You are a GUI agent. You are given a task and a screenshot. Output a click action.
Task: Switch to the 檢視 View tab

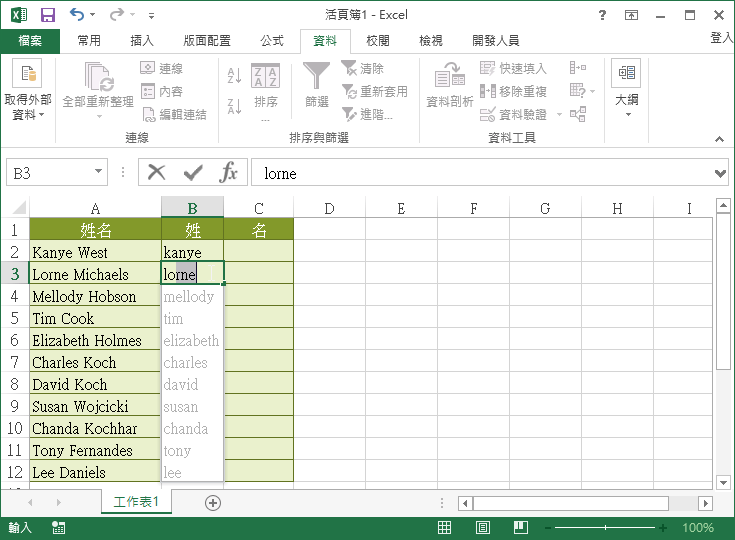pos(431,41)
